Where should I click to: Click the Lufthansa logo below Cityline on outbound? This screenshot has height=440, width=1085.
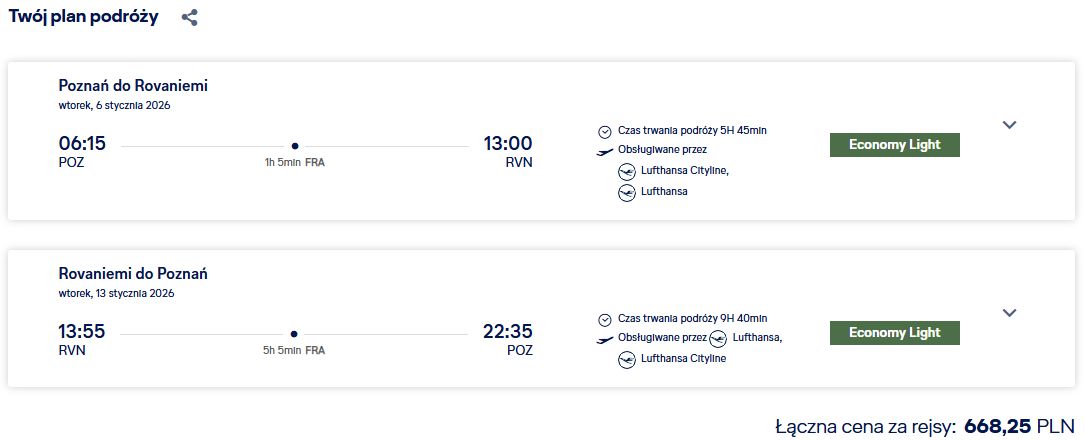(627, 192)
